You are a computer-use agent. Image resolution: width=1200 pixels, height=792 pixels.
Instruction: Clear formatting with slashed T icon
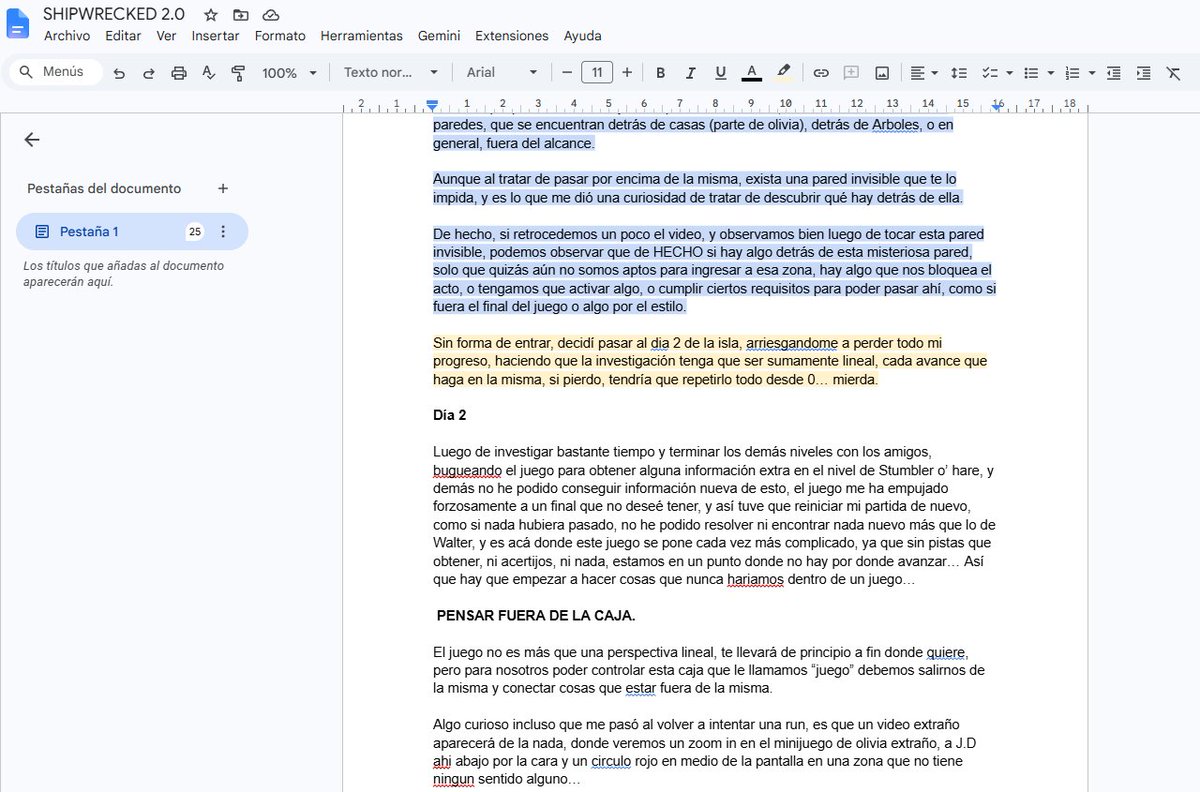click(x=1174, y=73)
